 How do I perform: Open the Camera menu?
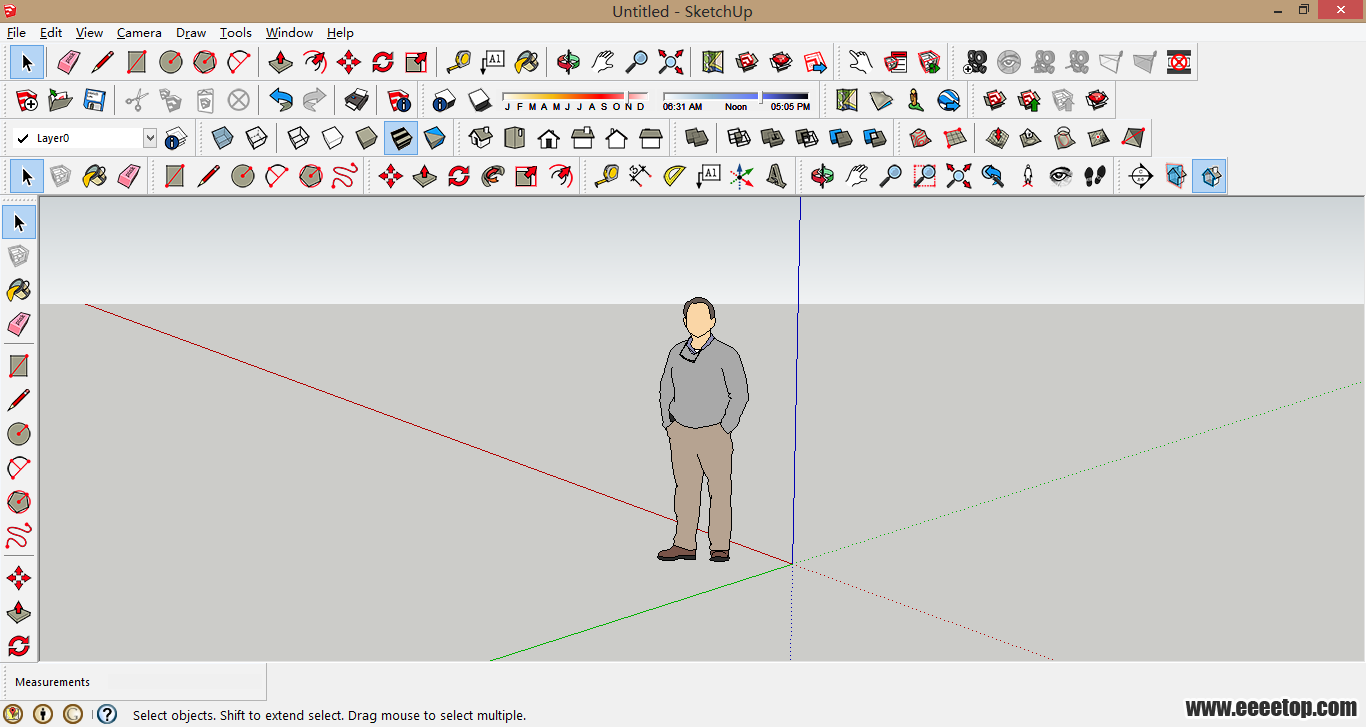pyautogui.click(x=139, y=33)
